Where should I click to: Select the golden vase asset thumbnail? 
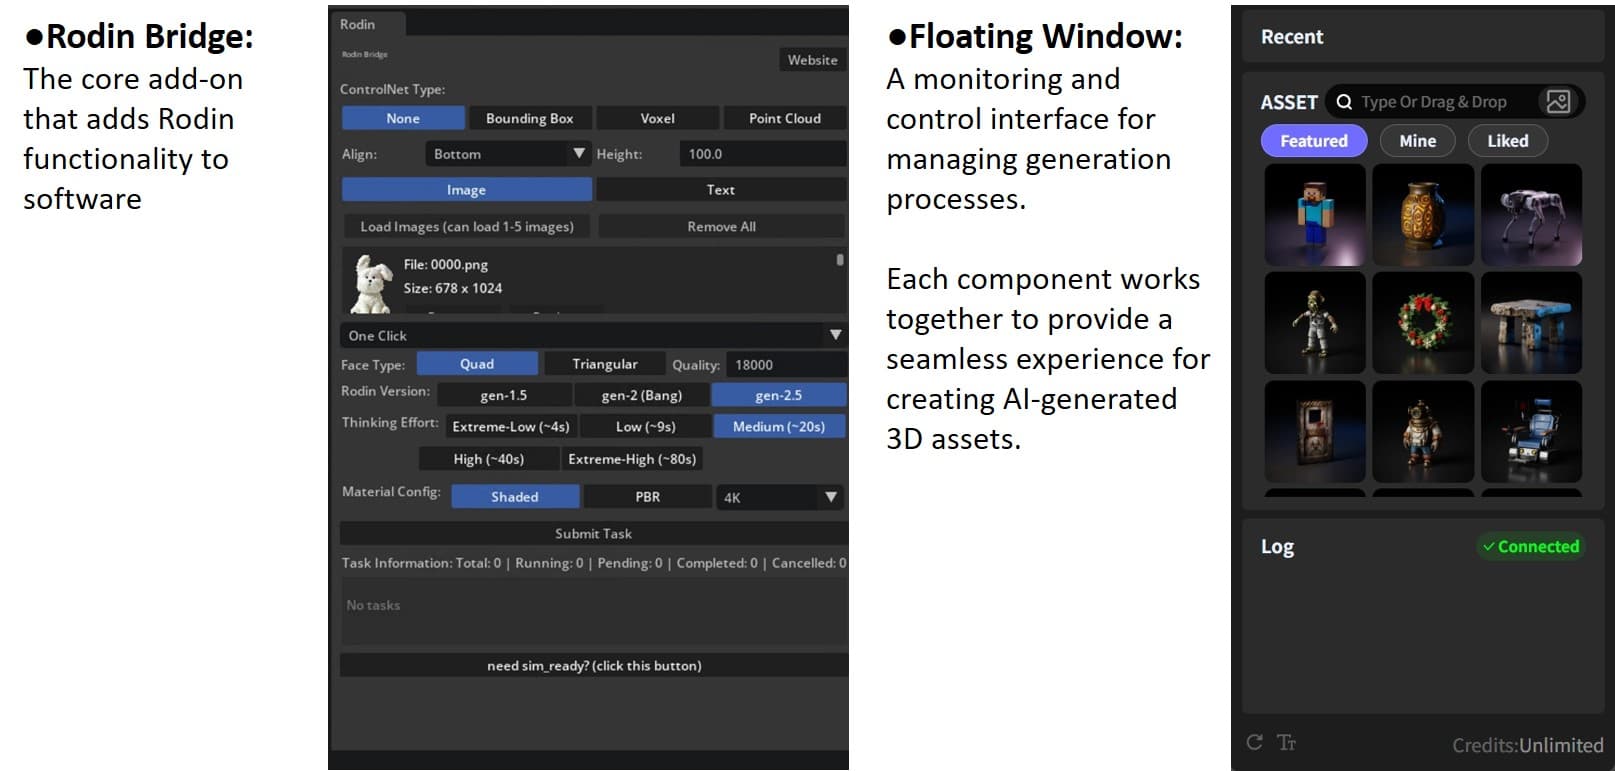[x=1423, y=215]
